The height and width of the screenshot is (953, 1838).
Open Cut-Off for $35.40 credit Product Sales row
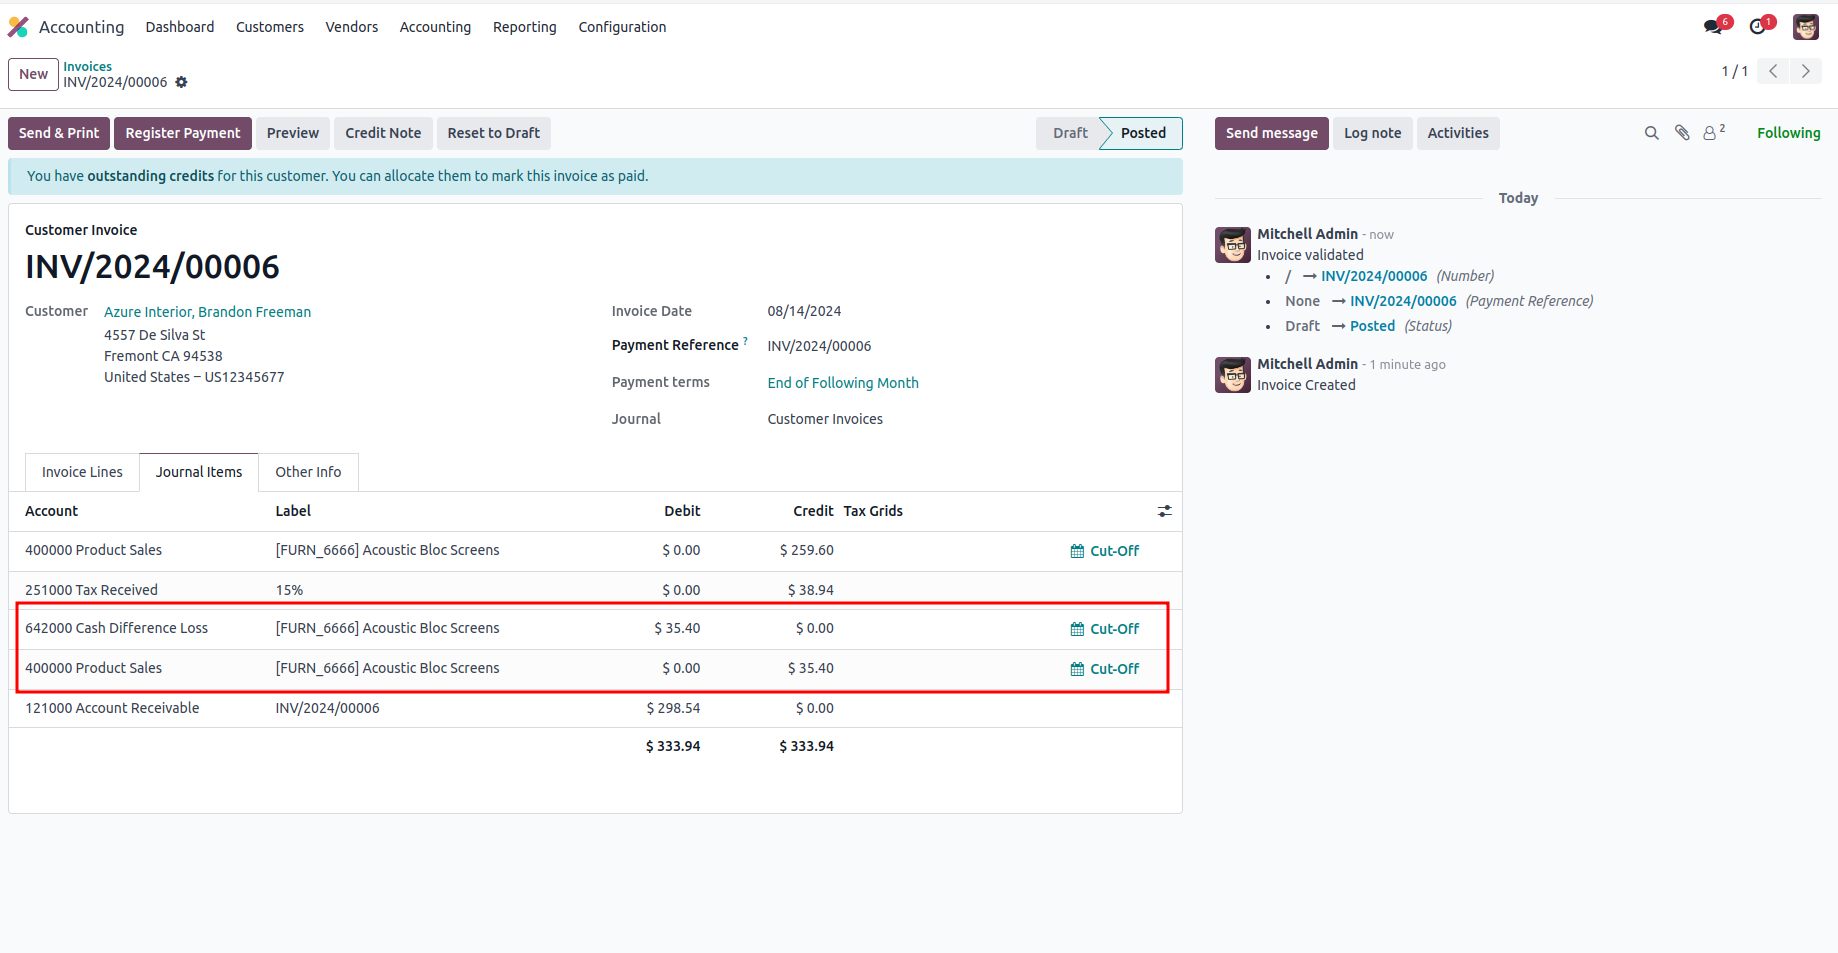click(x=1104, y=669)
